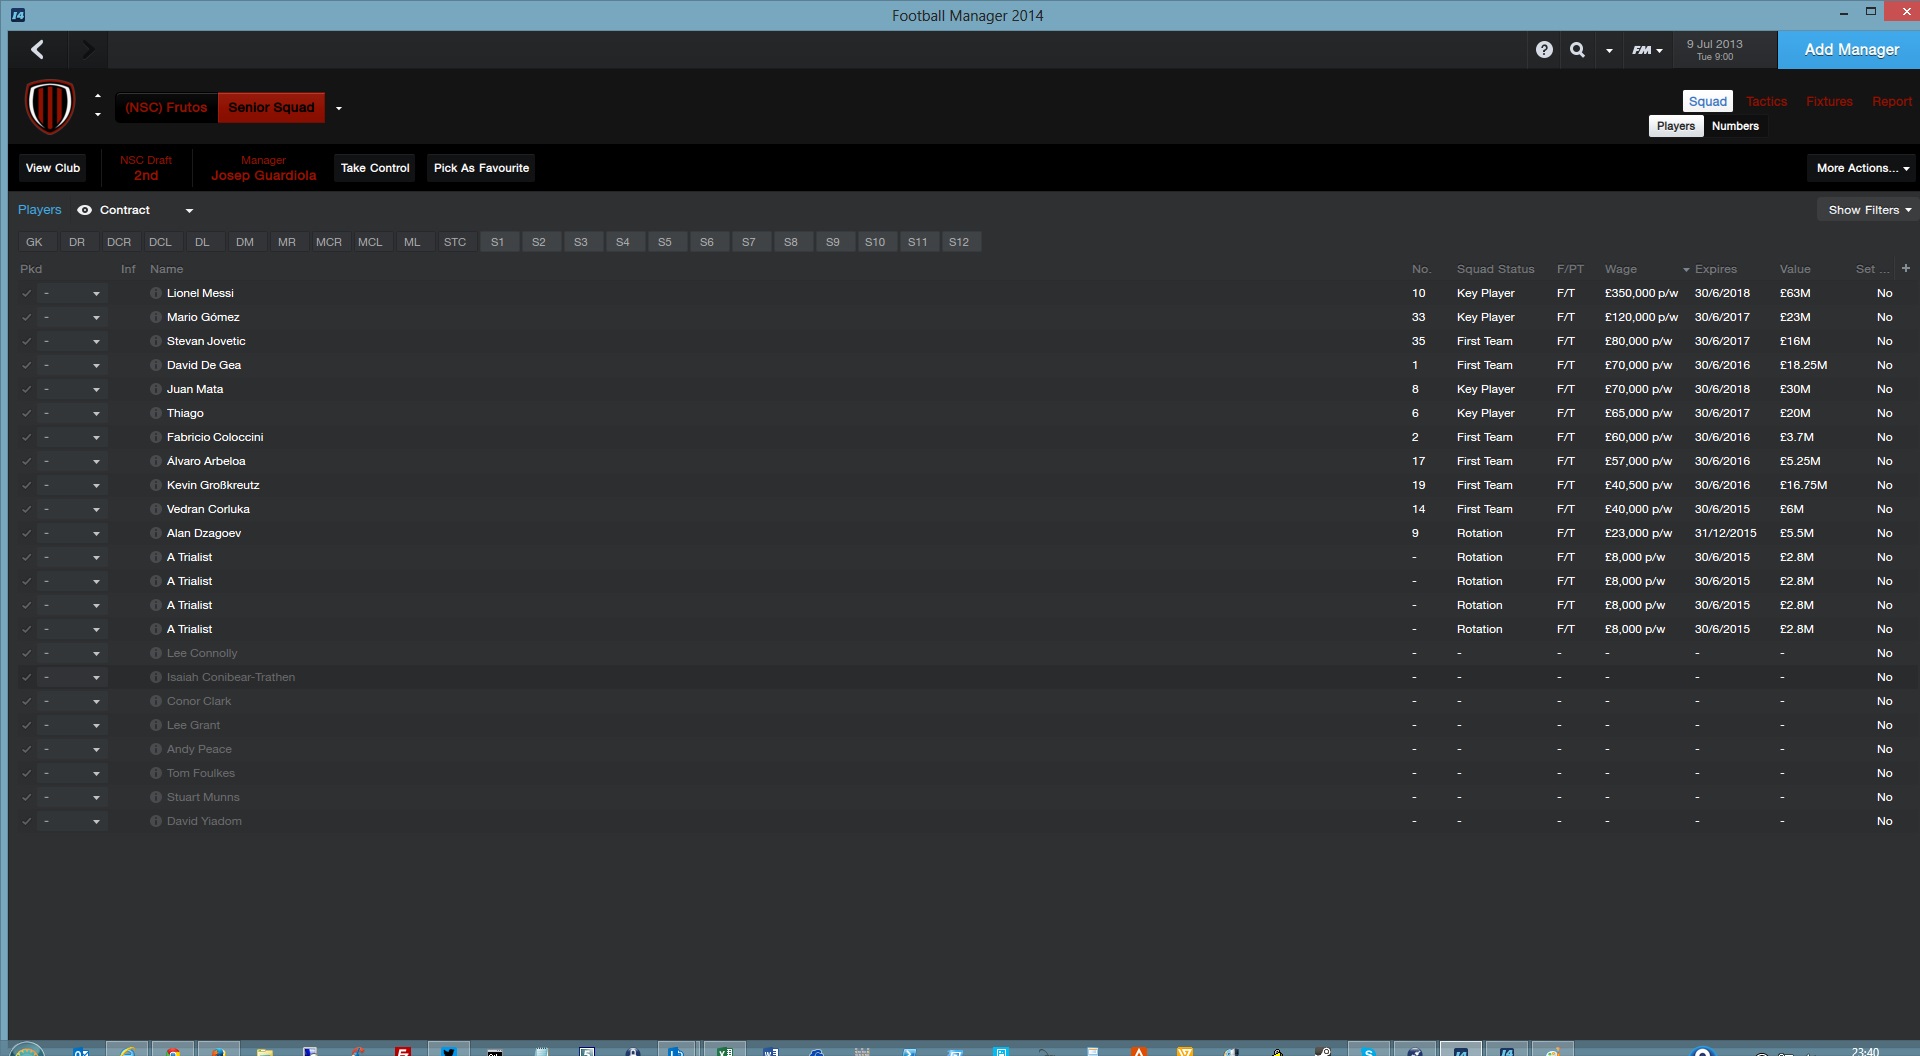
Task: Open picked position dropdown for Stevan Jovetic
Action: 72,341
